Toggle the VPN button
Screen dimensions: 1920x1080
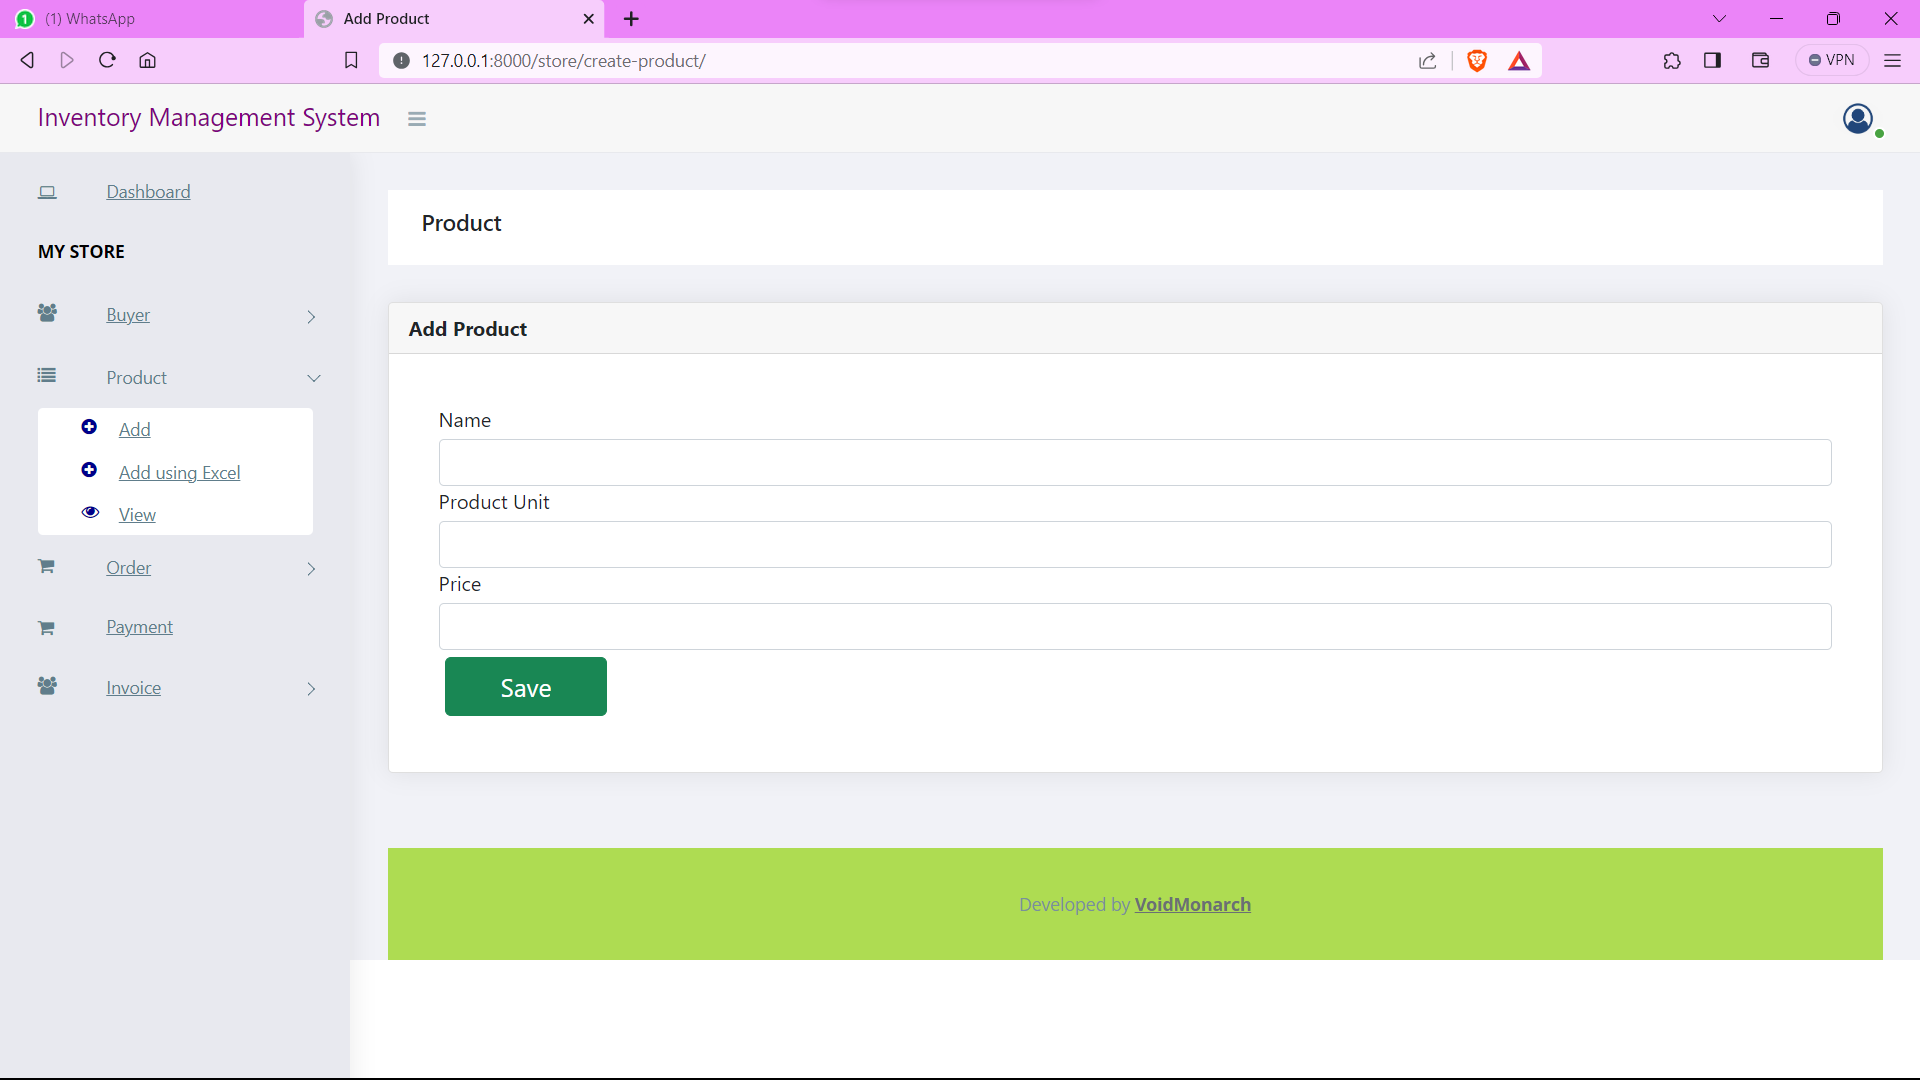click(1832, 61)
